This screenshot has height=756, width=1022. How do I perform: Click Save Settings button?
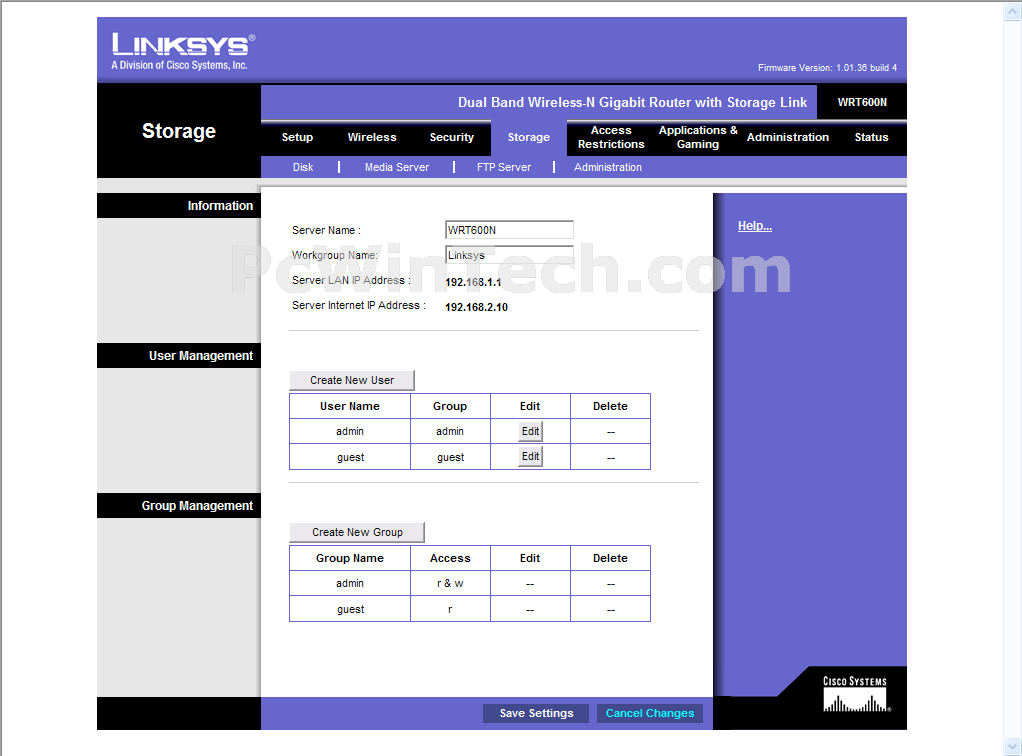coord(536,713)
